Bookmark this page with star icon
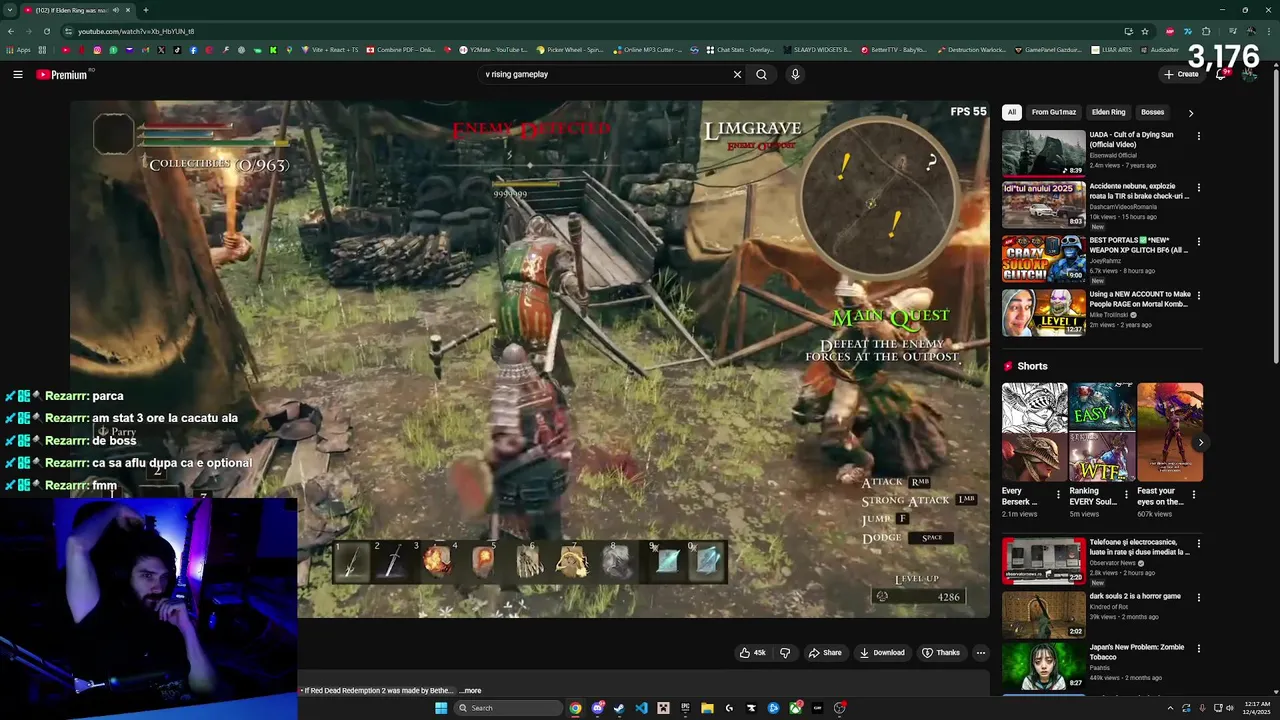Screen dimensions: 1280x720 [x=1145, y=31]
